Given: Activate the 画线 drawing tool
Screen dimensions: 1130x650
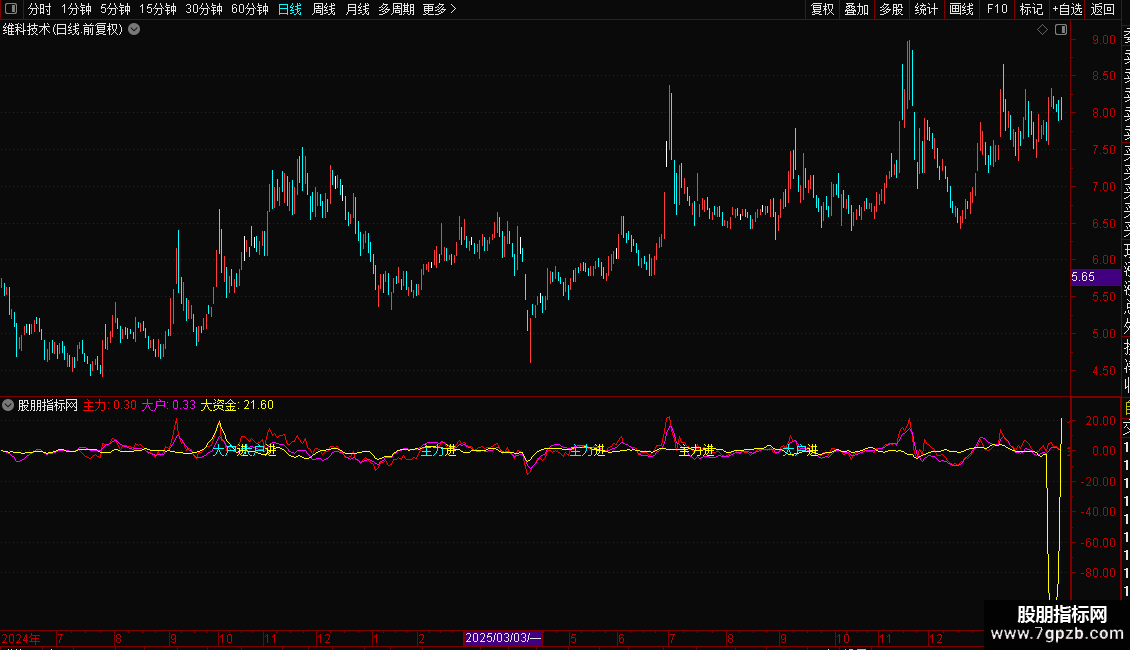Looking at the screenshot, I should click(x=961, y=9).
